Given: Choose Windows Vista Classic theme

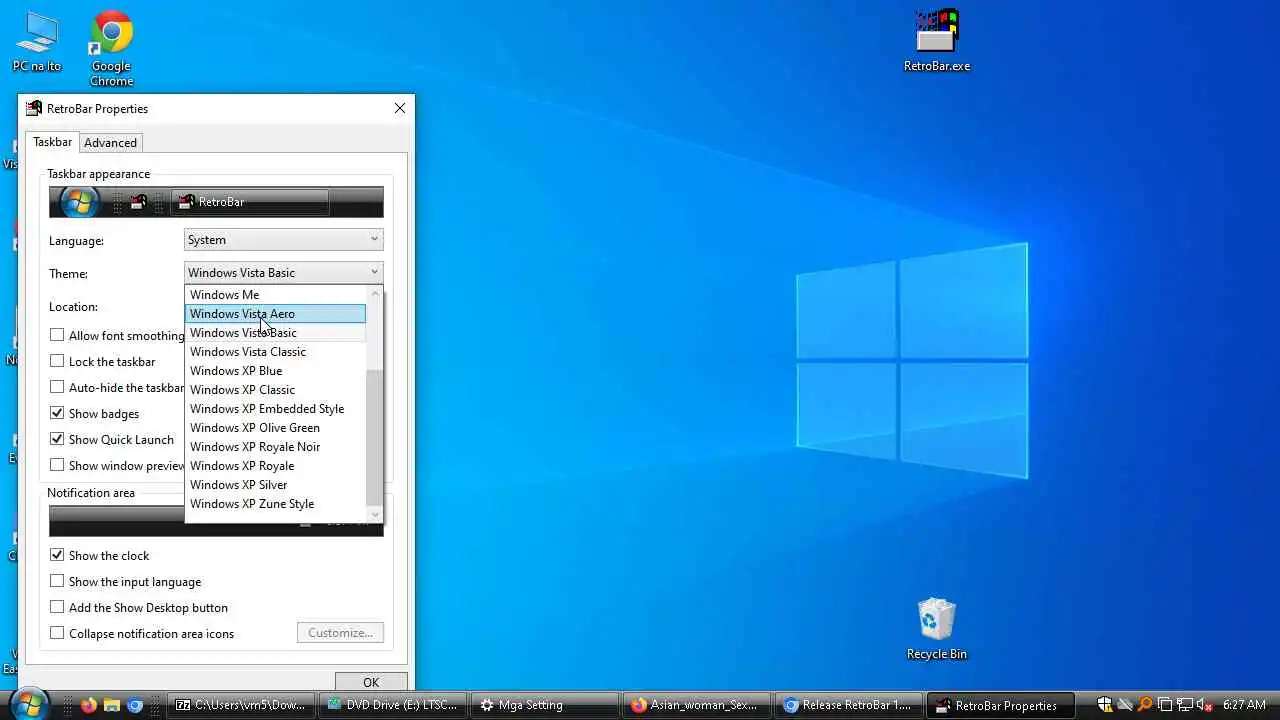Looking at the screenshot, I should [276, 352].
